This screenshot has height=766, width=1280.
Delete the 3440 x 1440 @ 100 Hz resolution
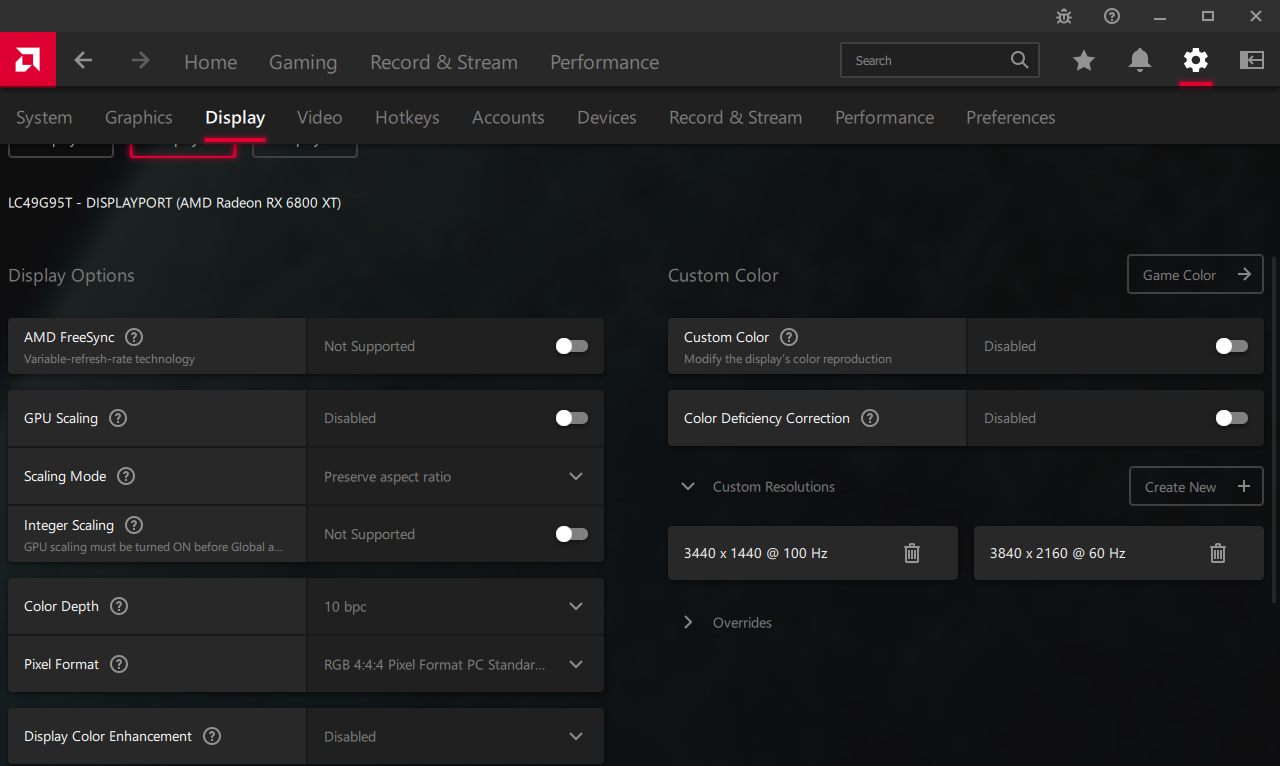pyautogui.click(x=912, y=553)
